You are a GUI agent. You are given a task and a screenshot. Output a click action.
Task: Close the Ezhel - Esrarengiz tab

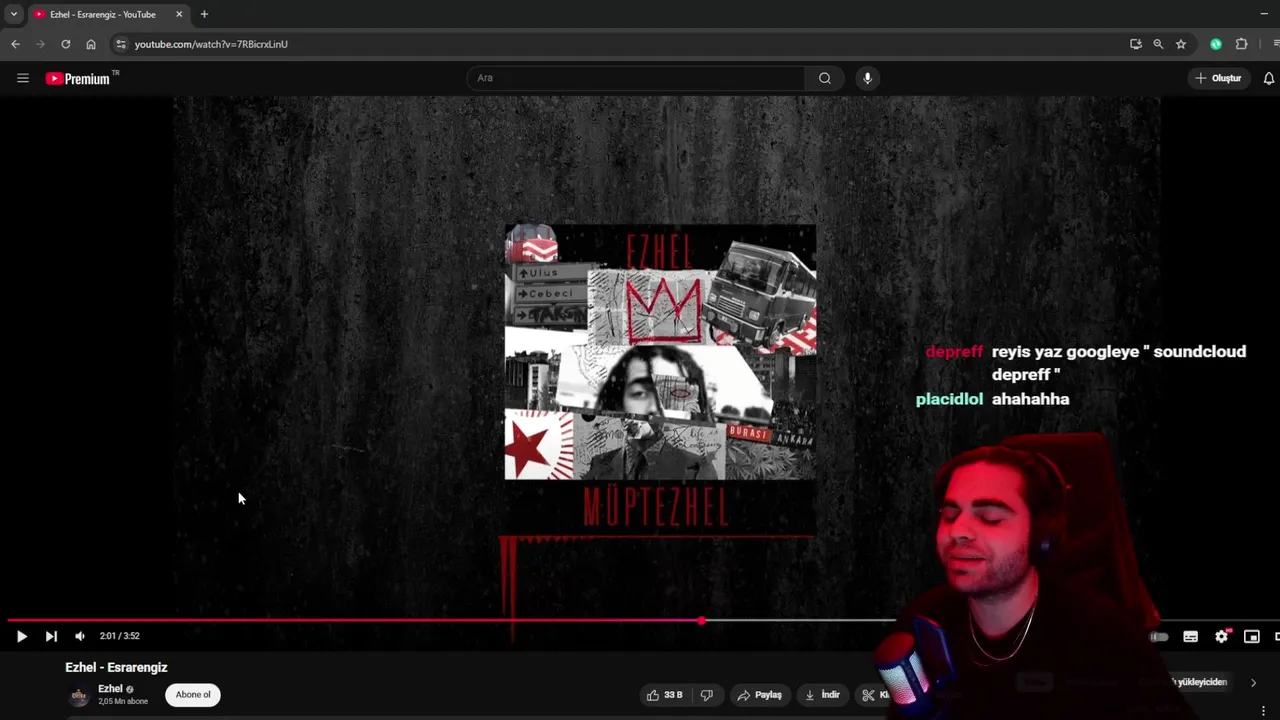click(179, 14)
